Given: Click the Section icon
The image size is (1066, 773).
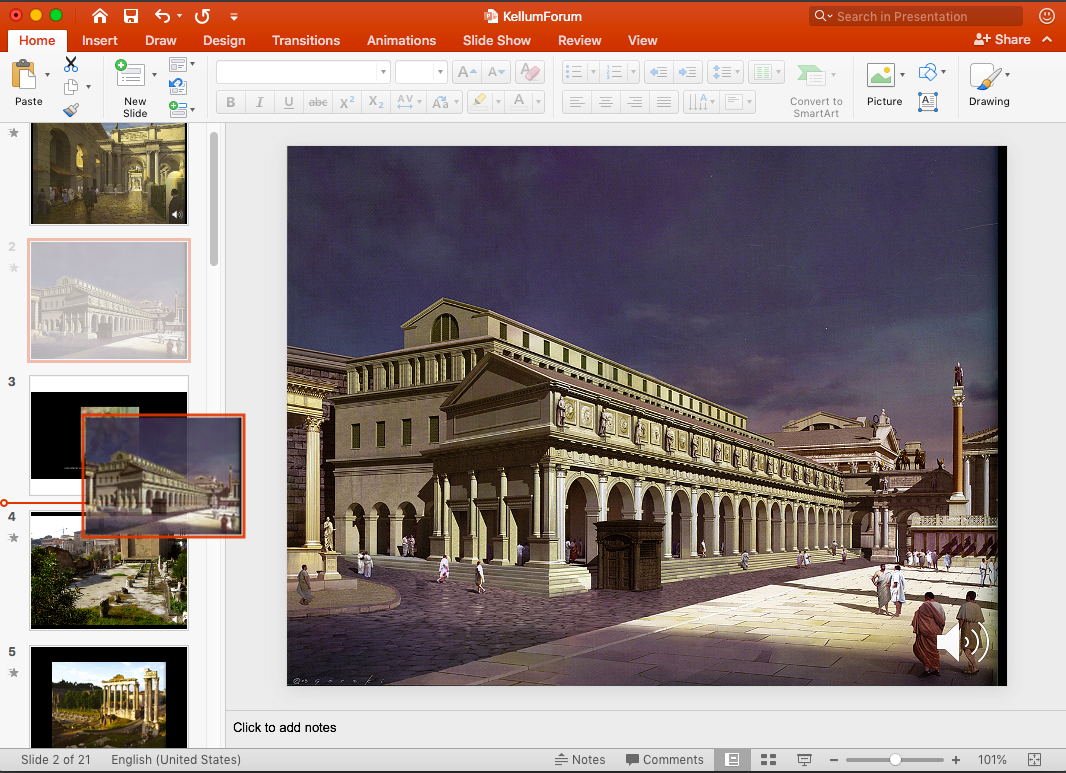Looking at the screenshot, I should (x=177, y=109).
